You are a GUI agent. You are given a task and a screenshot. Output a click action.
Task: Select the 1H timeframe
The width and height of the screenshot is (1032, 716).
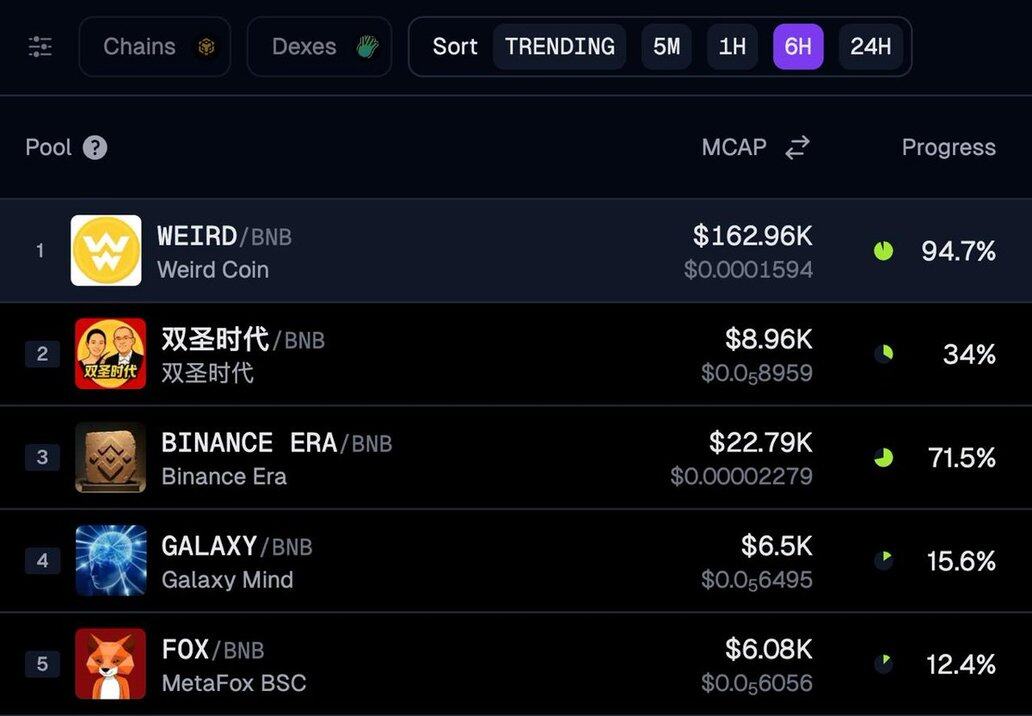(x=732, y=47)
